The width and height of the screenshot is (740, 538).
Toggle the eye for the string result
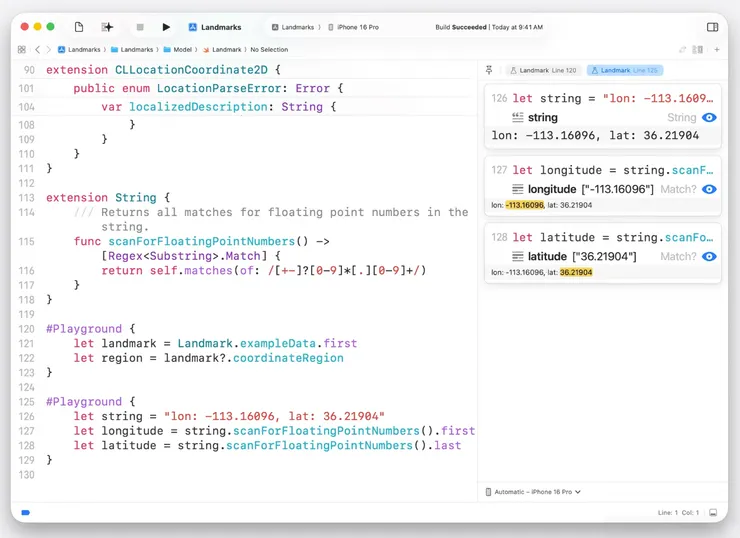[709, 118]
